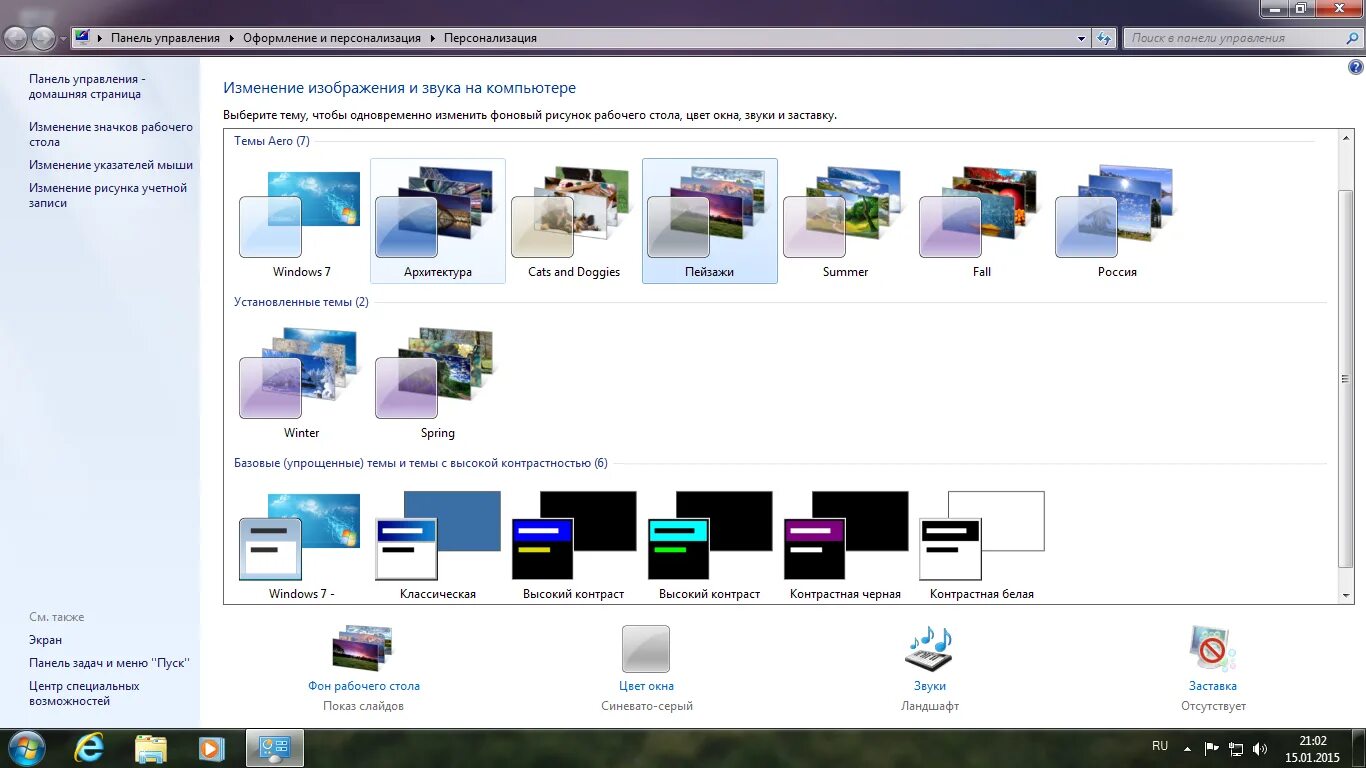Viewport: 1366px width, 768px height.
Task: Open Фон рабочего стола slideshow icon
Action: 362,648
